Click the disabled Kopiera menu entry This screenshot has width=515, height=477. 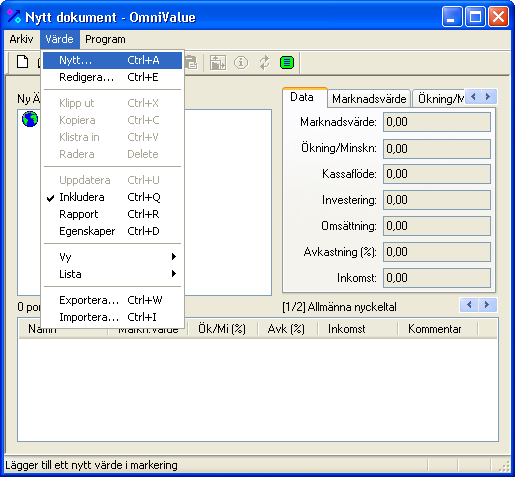coord(112,120)
